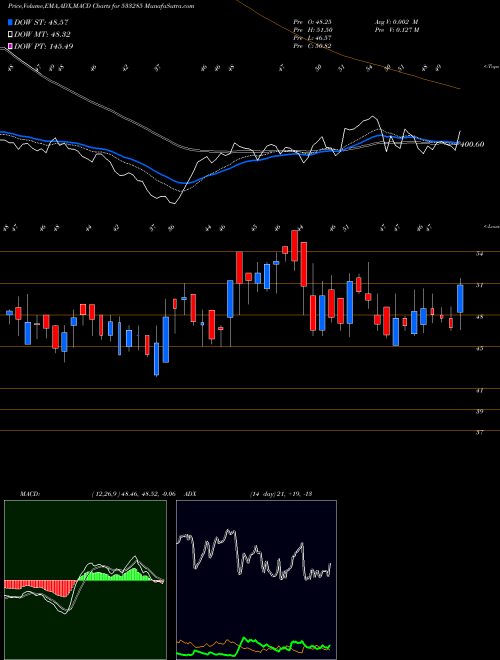Image resolution: width=500 pixels, height=660 pixels.
Task: Click the lowest blue candlestick near chart bottom
Action: coord(157,359)
